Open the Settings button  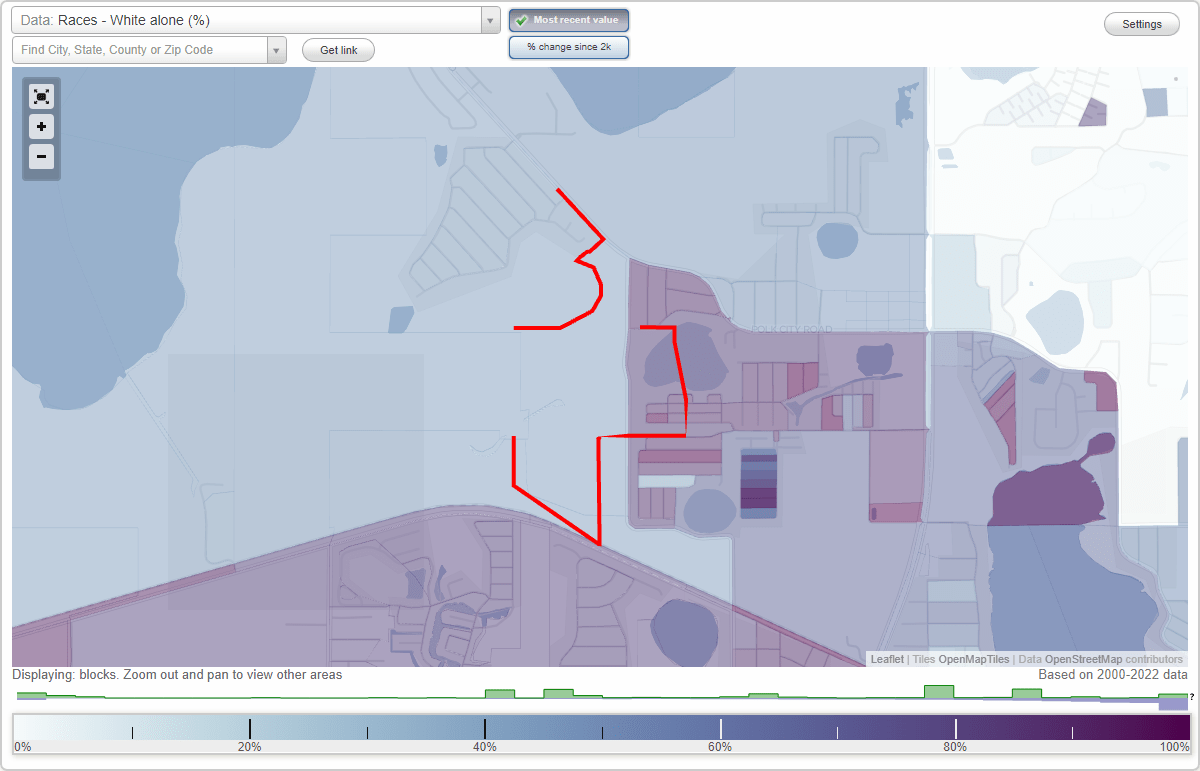point(1142,25)
